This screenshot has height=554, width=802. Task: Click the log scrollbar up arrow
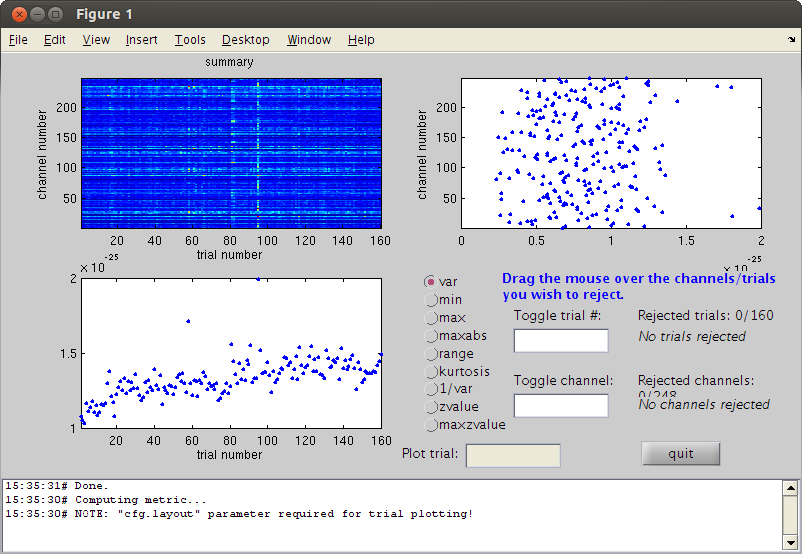pyautogui.click(x=790, y=488)
